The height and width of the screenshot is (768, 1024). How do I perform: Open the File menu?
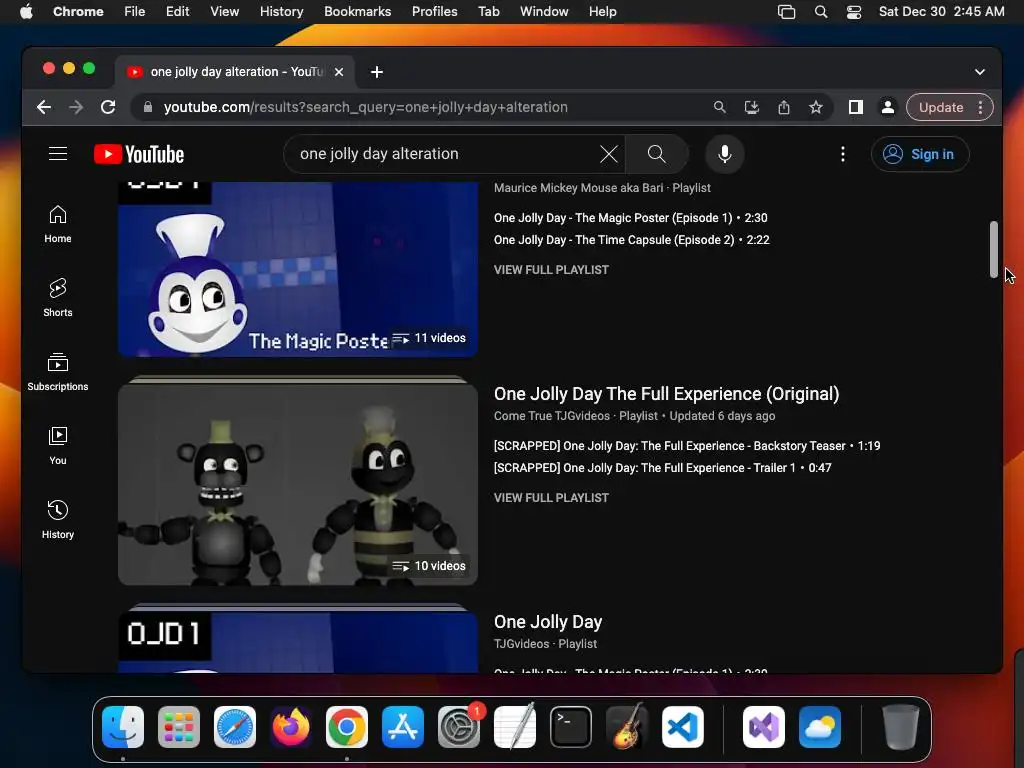pos(135,12)
